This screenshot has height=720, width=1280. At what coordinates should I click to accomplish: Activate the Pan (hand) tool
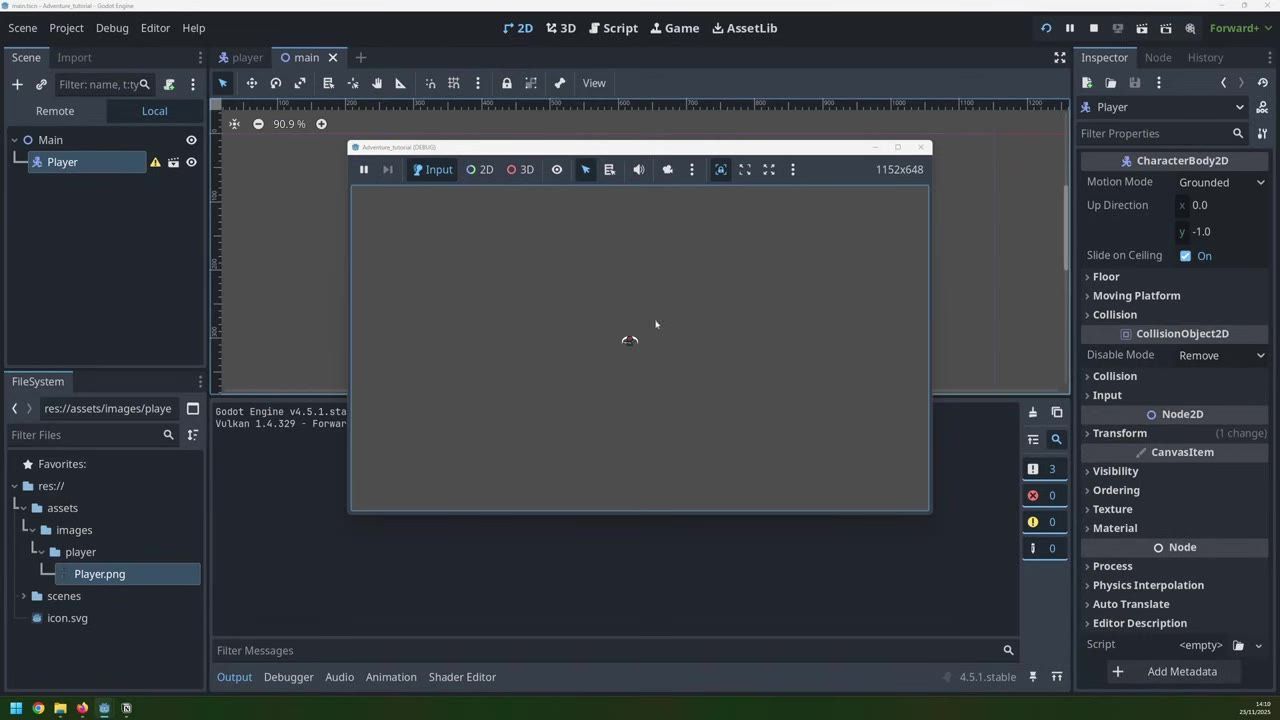[x=377, y=83]
